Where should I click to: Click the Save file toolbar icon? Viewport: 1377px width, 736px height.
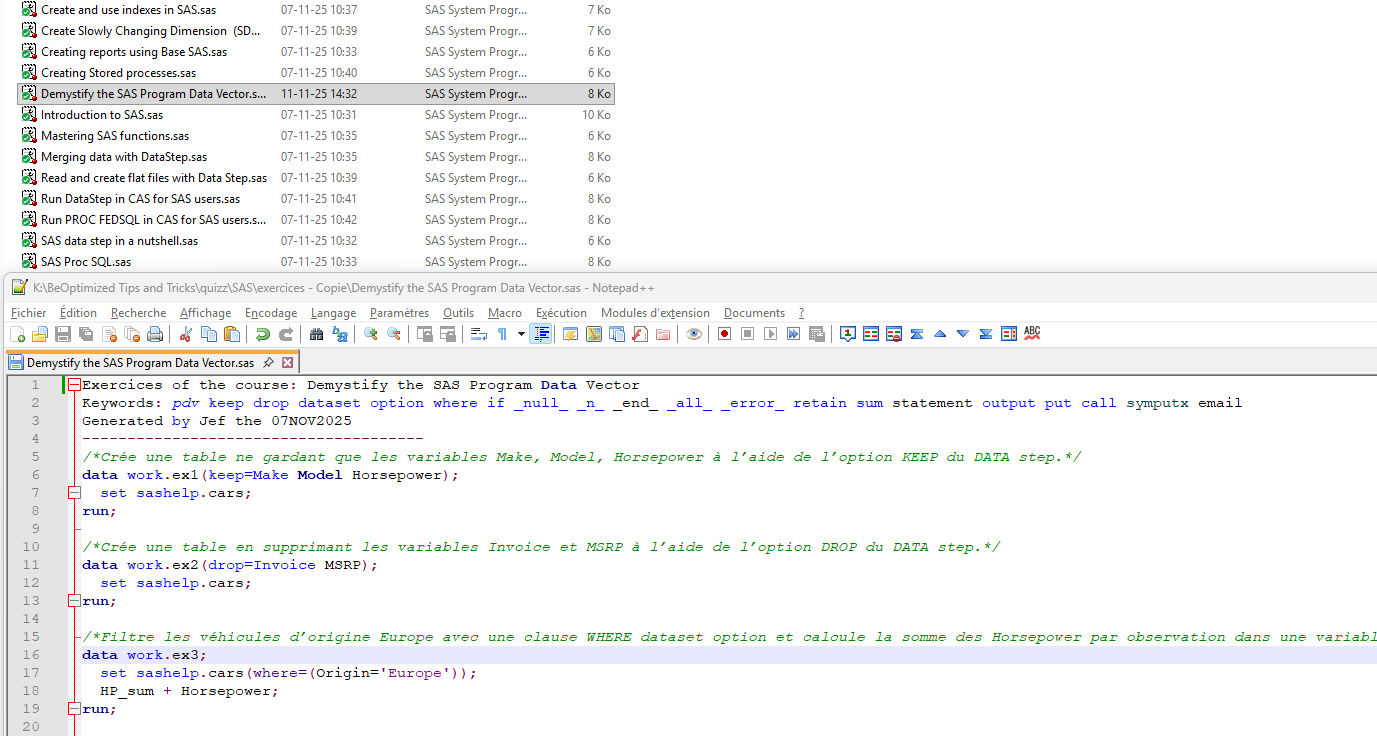pos(62,334)
